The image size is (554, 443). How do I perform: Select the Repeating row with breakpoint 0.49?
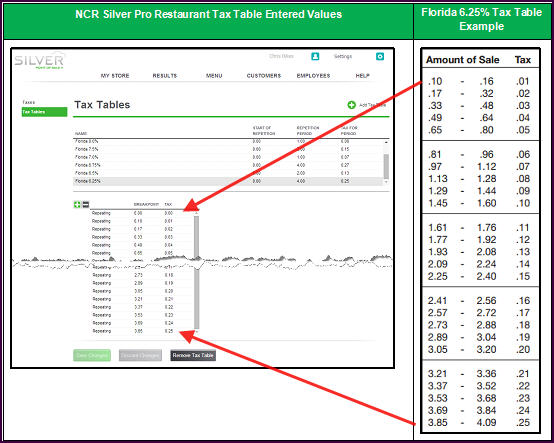141,245
